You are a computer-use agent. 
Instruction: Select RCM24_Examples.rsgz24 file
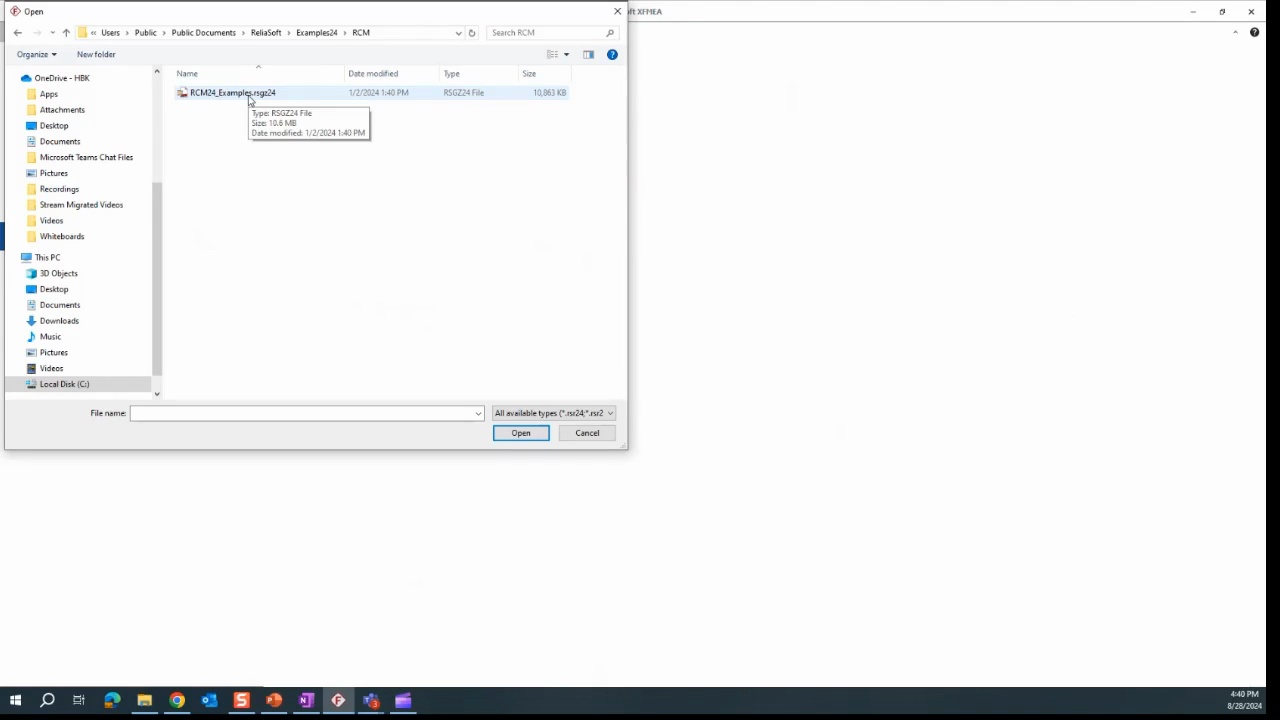coord(232,93)
